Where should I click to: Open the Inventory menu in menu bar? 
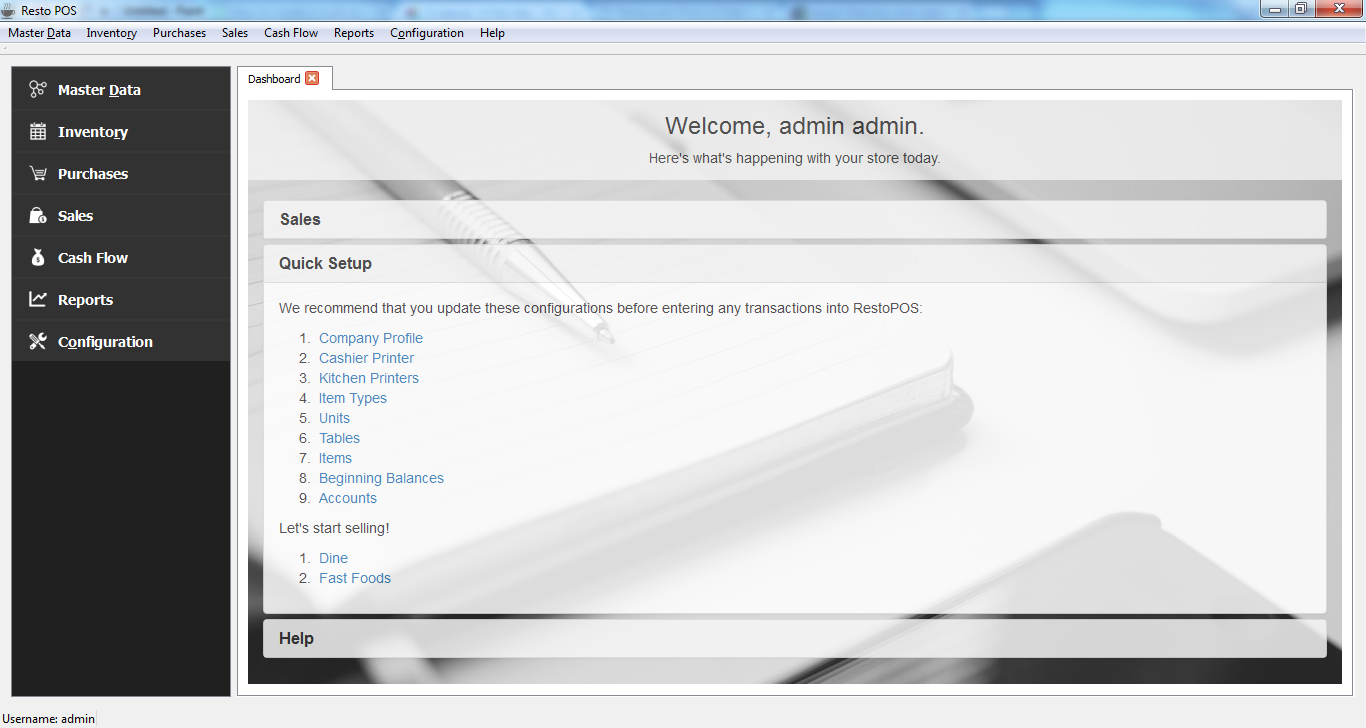[x=112, y=33]
